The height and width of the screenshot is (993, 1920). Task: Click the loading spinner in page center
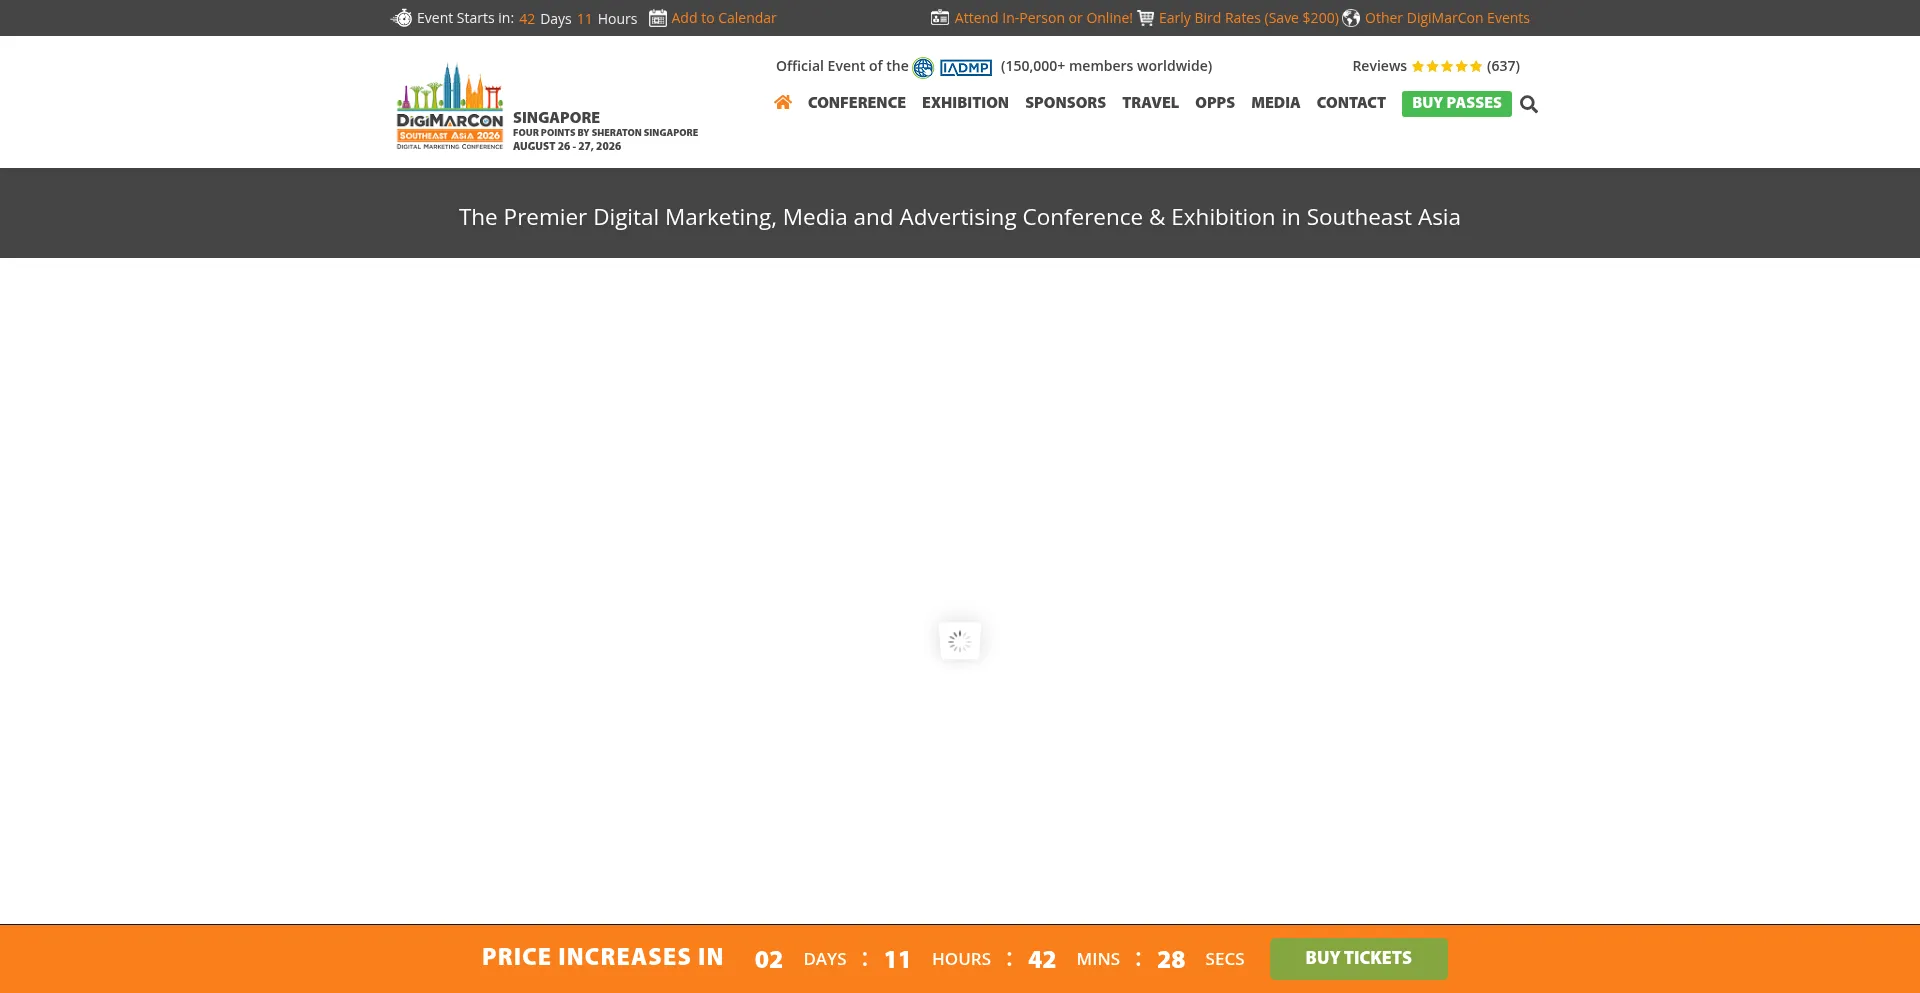960,641
